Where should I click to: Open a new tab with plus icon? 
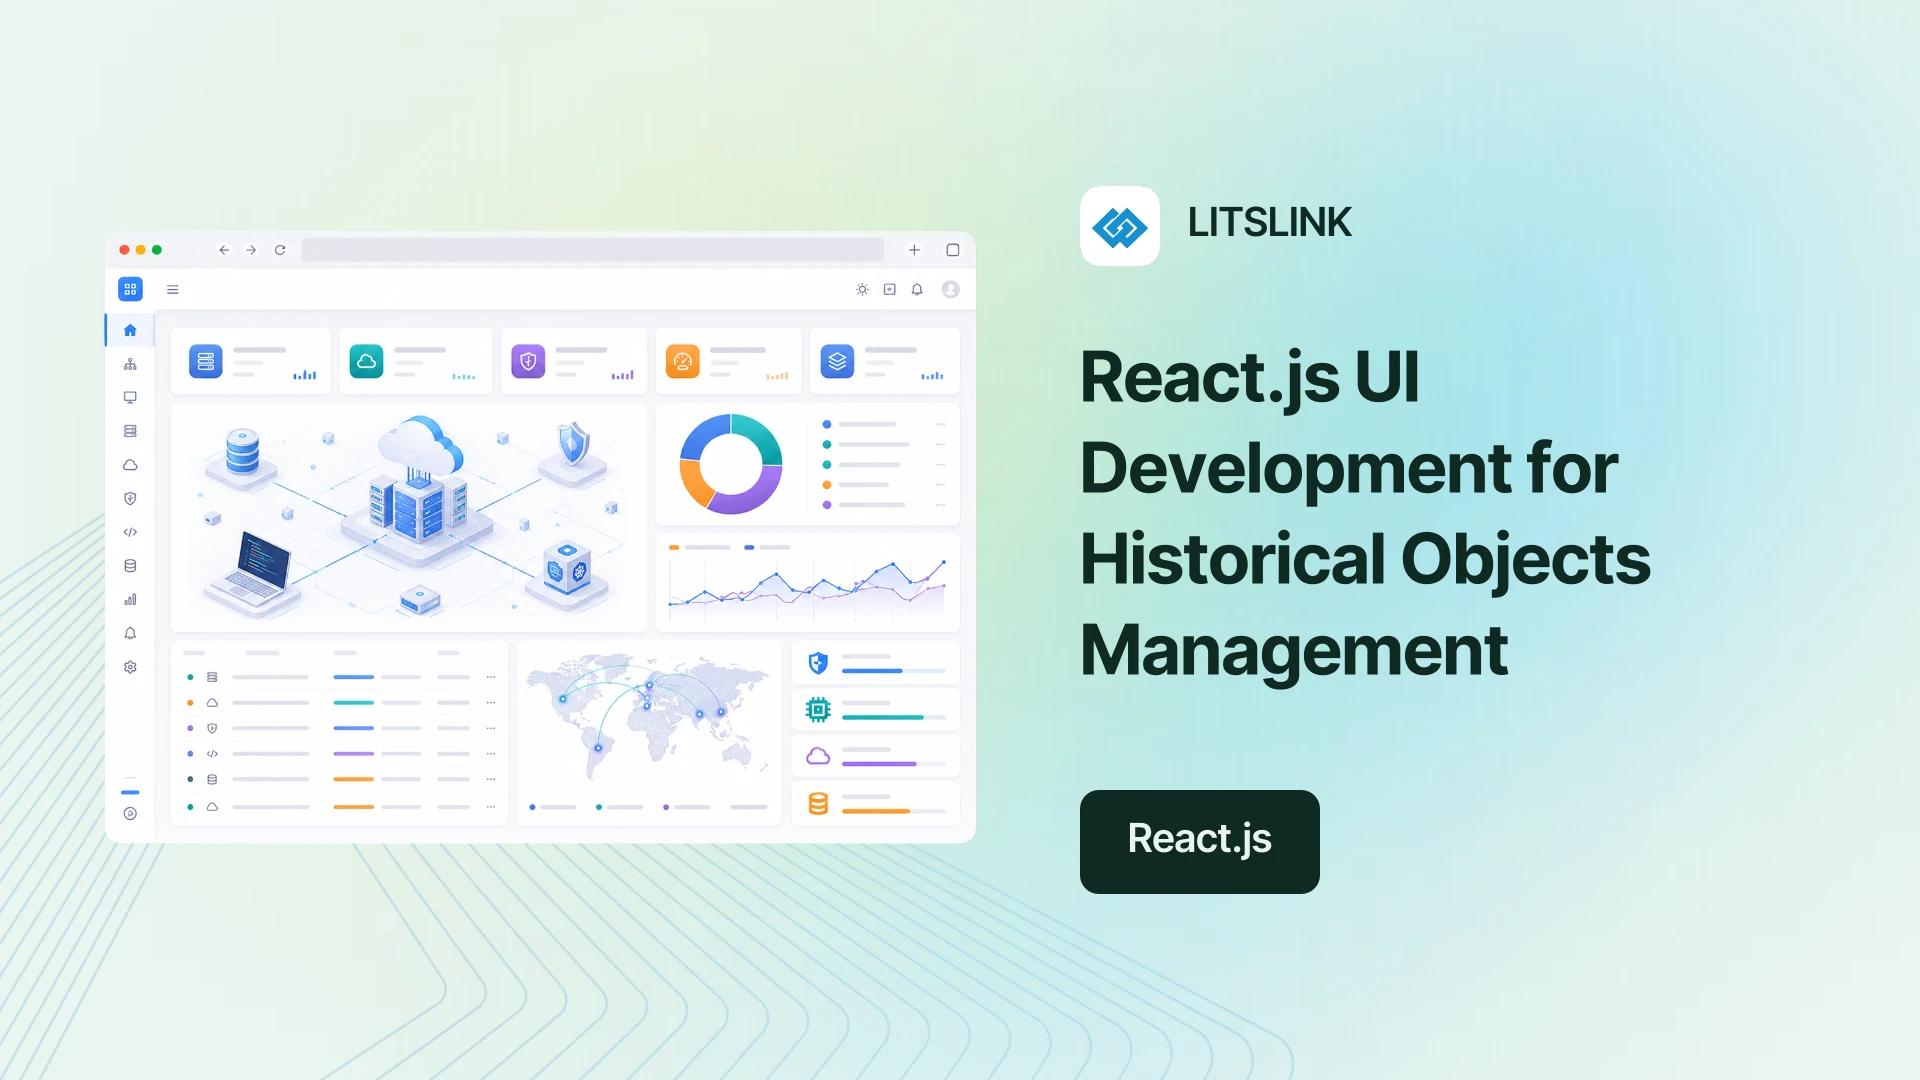[914, 250]
